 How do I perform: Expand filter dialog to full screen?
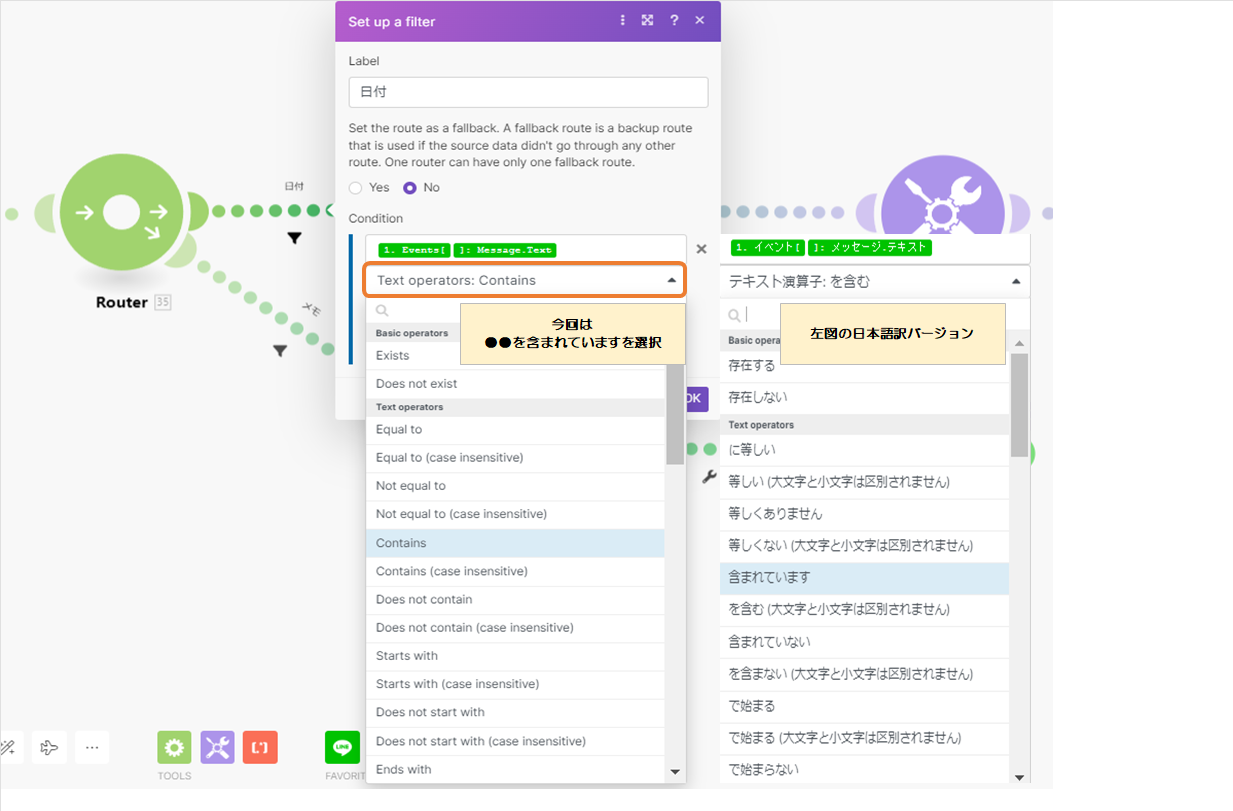(x=648, y=20)
